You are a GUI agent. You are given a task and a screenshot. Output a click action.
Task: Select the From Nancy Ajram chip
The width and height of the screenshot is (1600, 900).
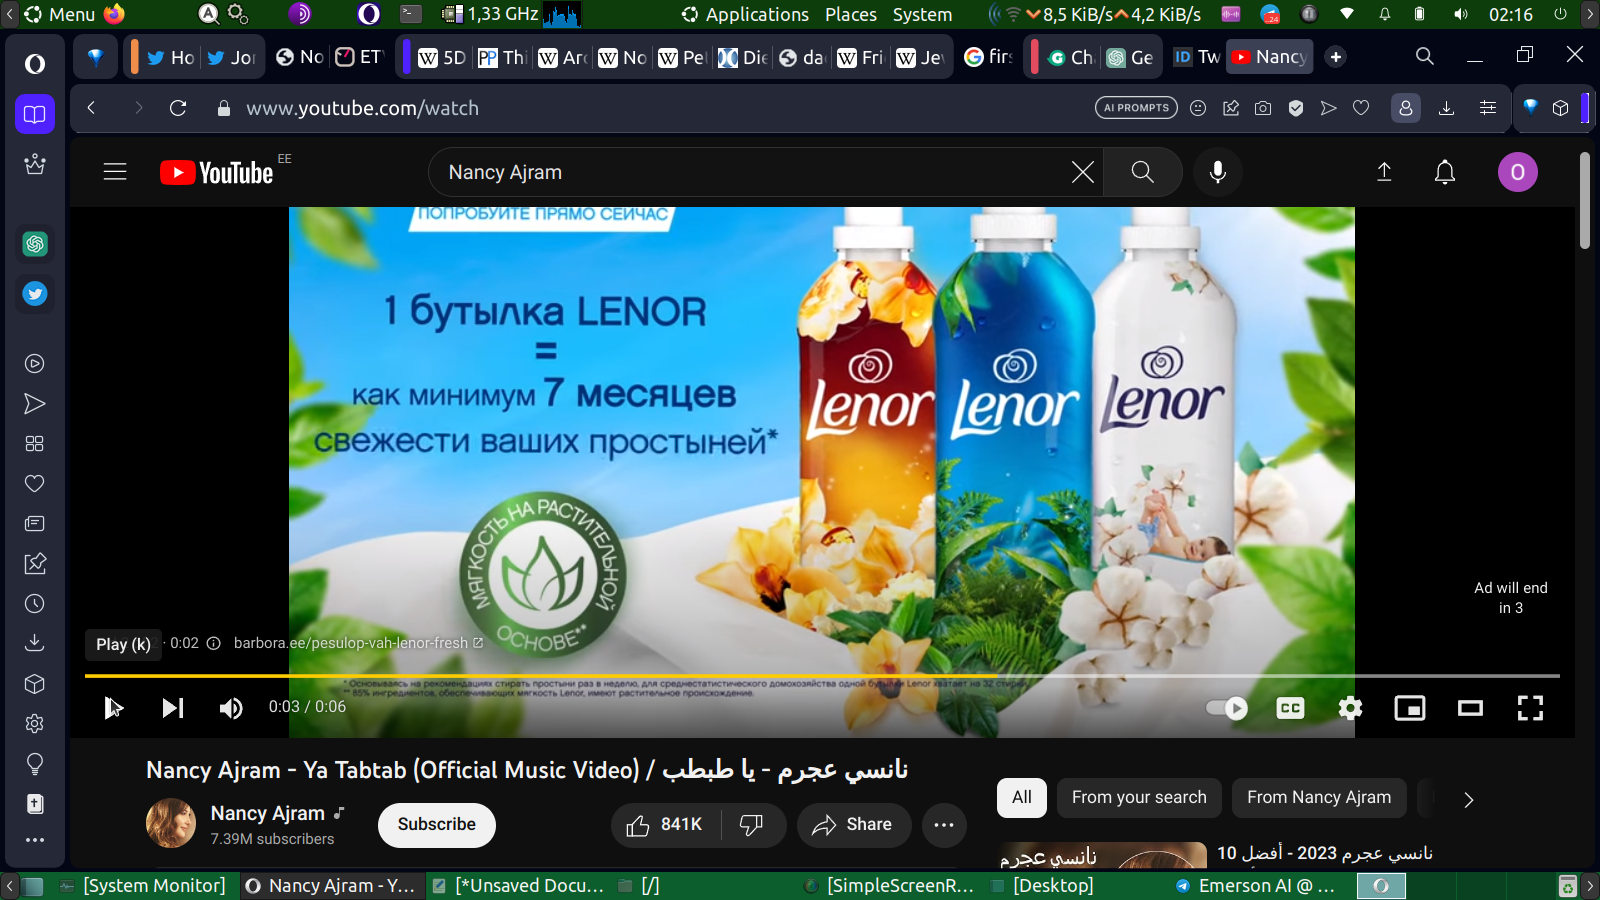pos(1319,798)
